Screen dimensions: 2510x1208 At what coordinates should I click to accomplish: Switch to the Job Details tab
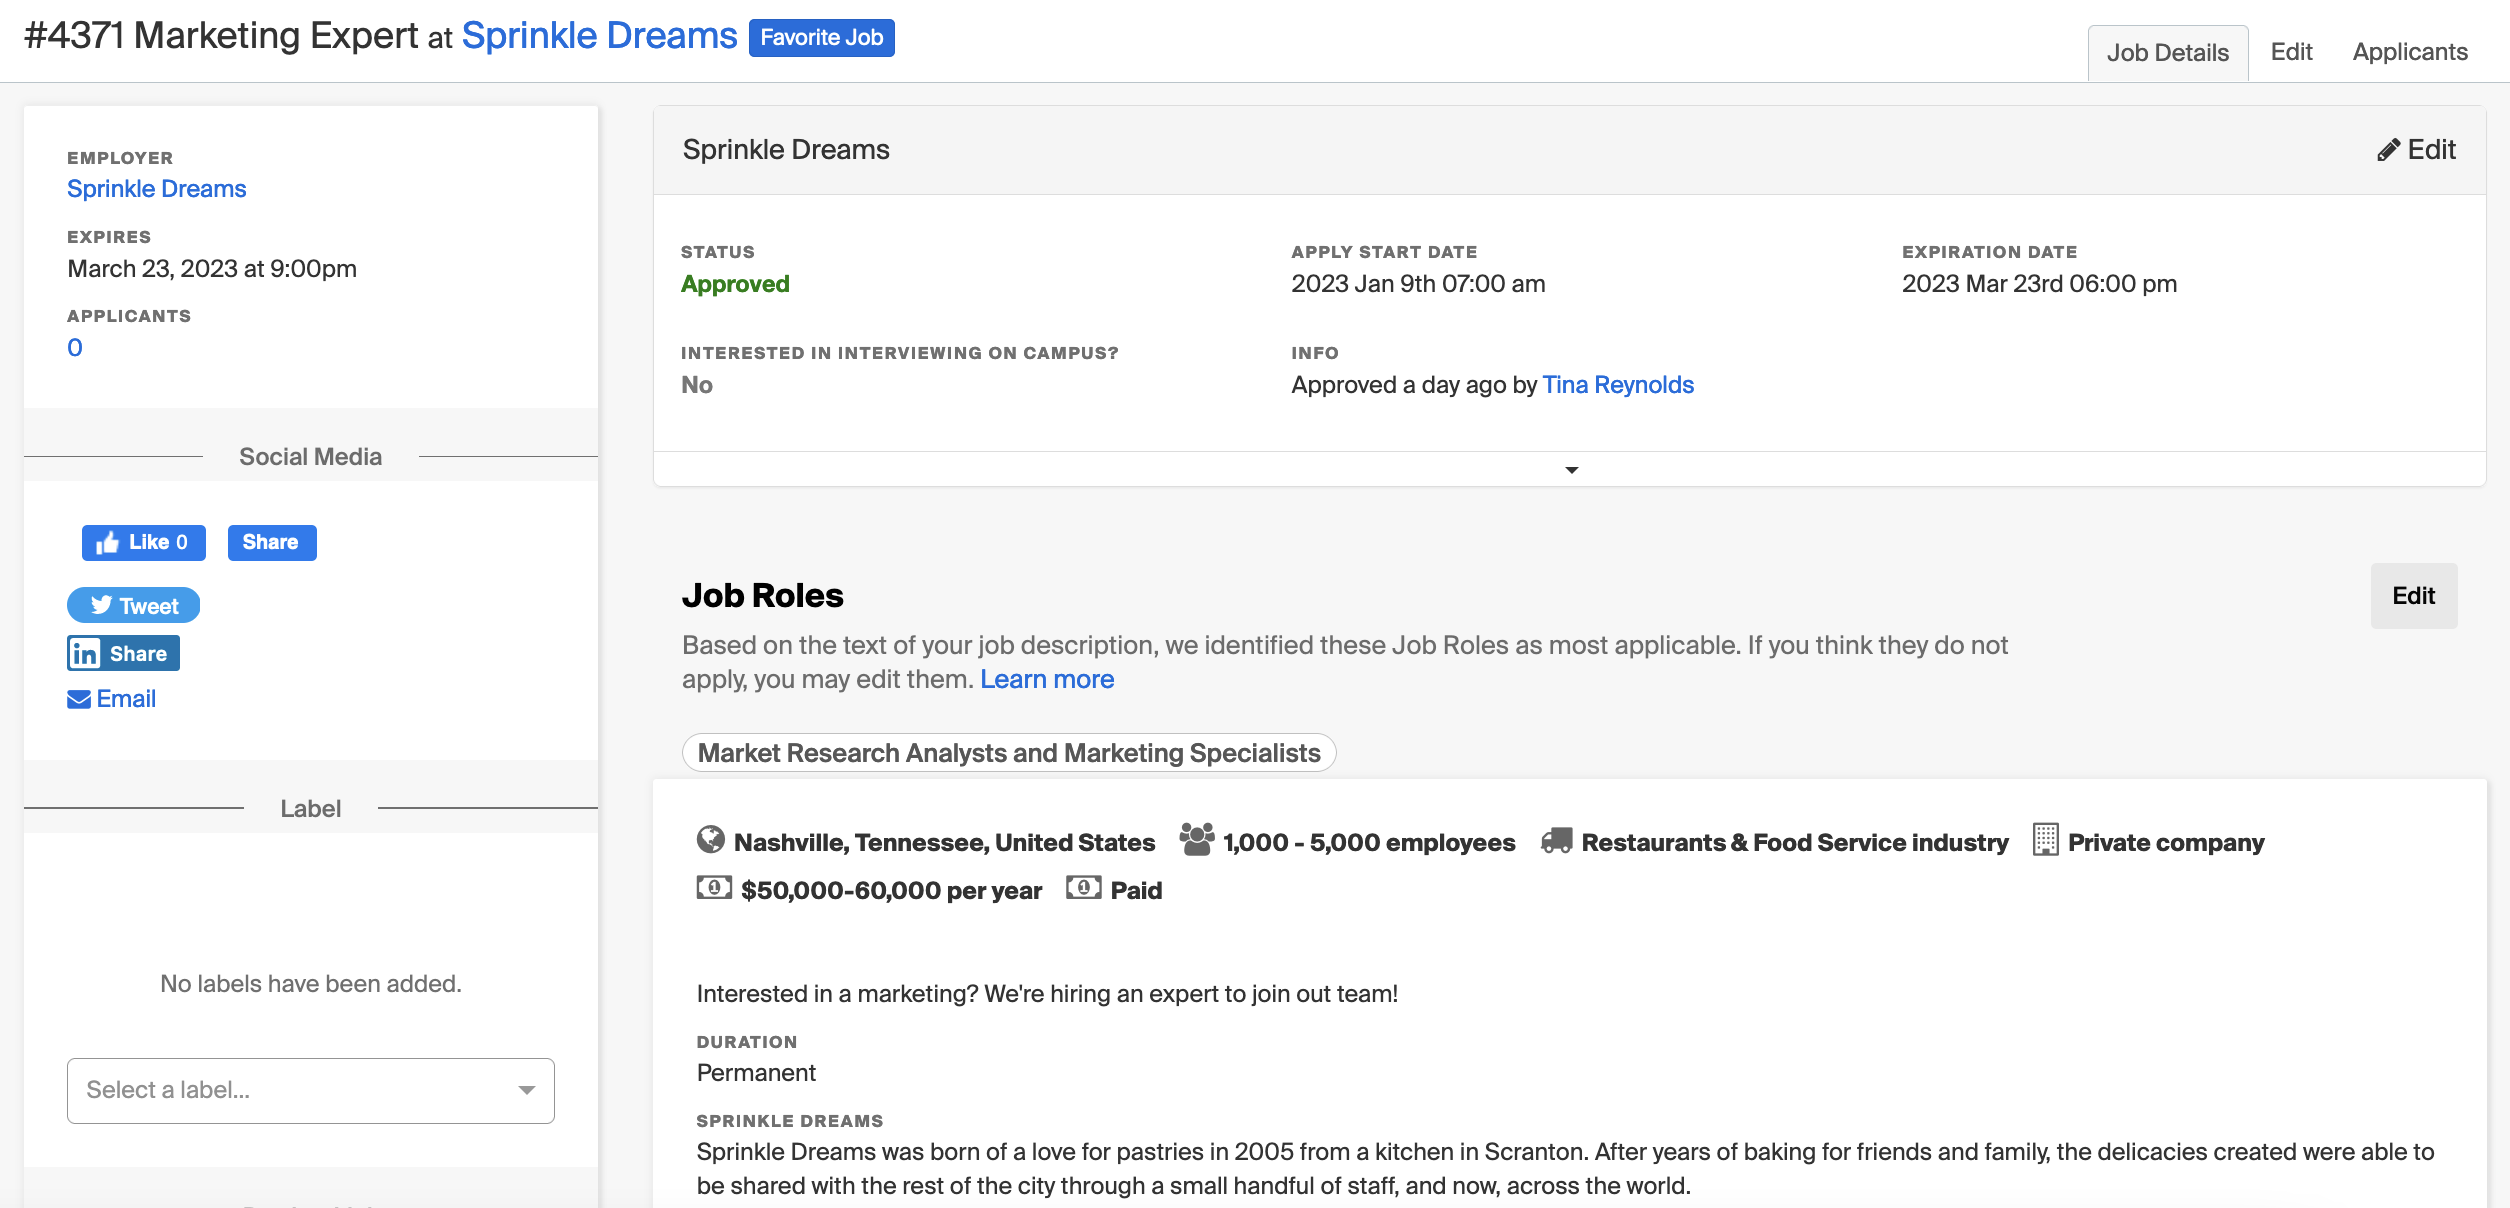tap(2167, 52)
